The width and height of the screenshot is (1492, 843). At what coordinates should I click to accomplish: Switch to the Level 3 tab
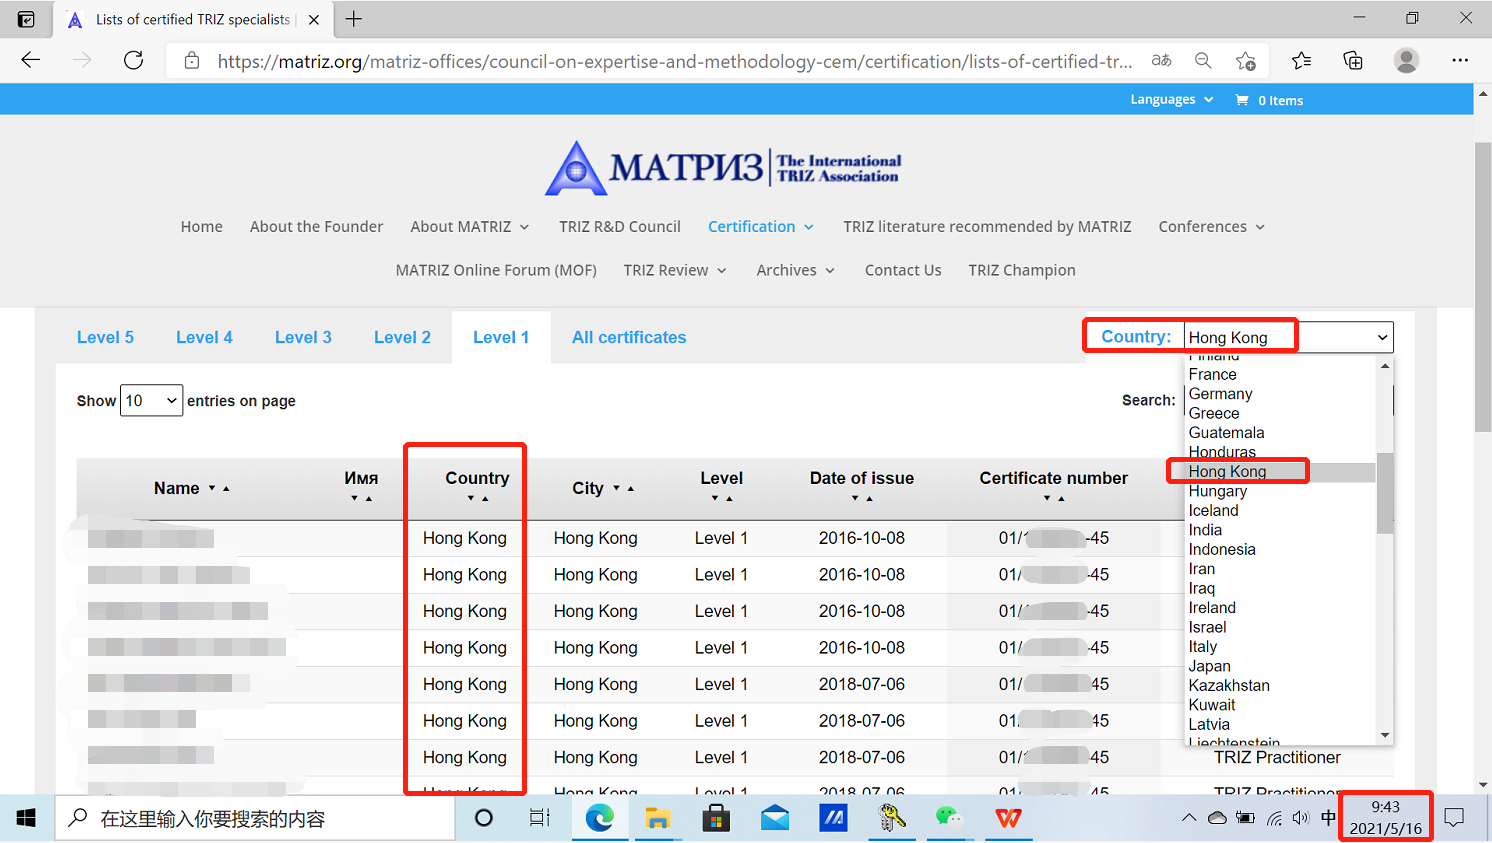point(303,338)
